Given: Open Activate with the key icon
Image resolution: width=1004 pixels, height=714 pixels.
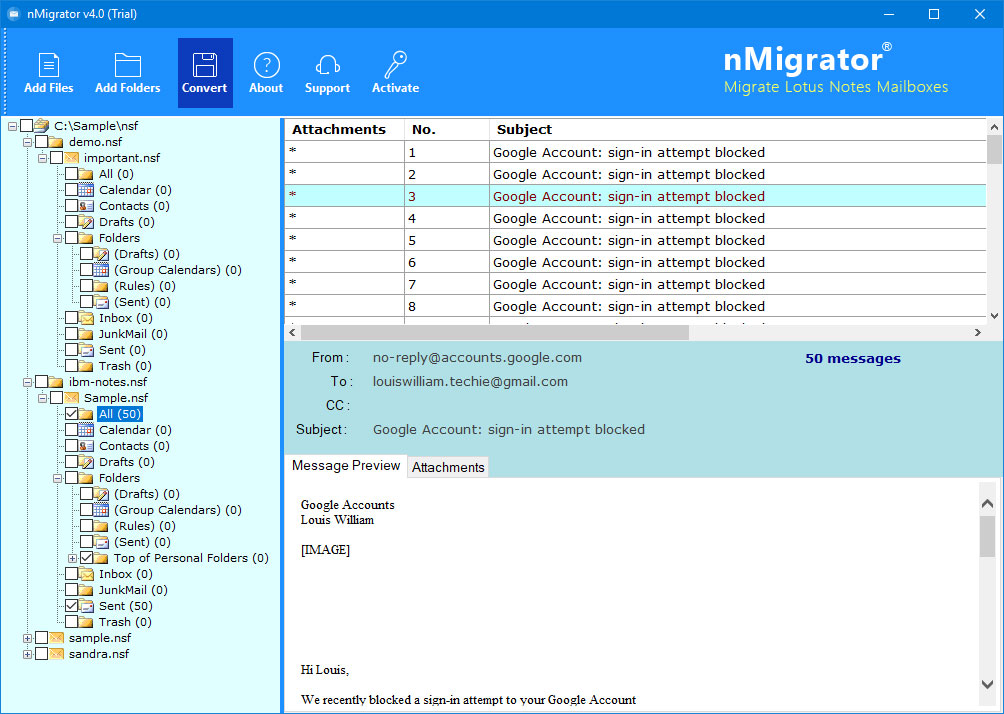Looking at the screenshot, I should (x=396, y=65).
